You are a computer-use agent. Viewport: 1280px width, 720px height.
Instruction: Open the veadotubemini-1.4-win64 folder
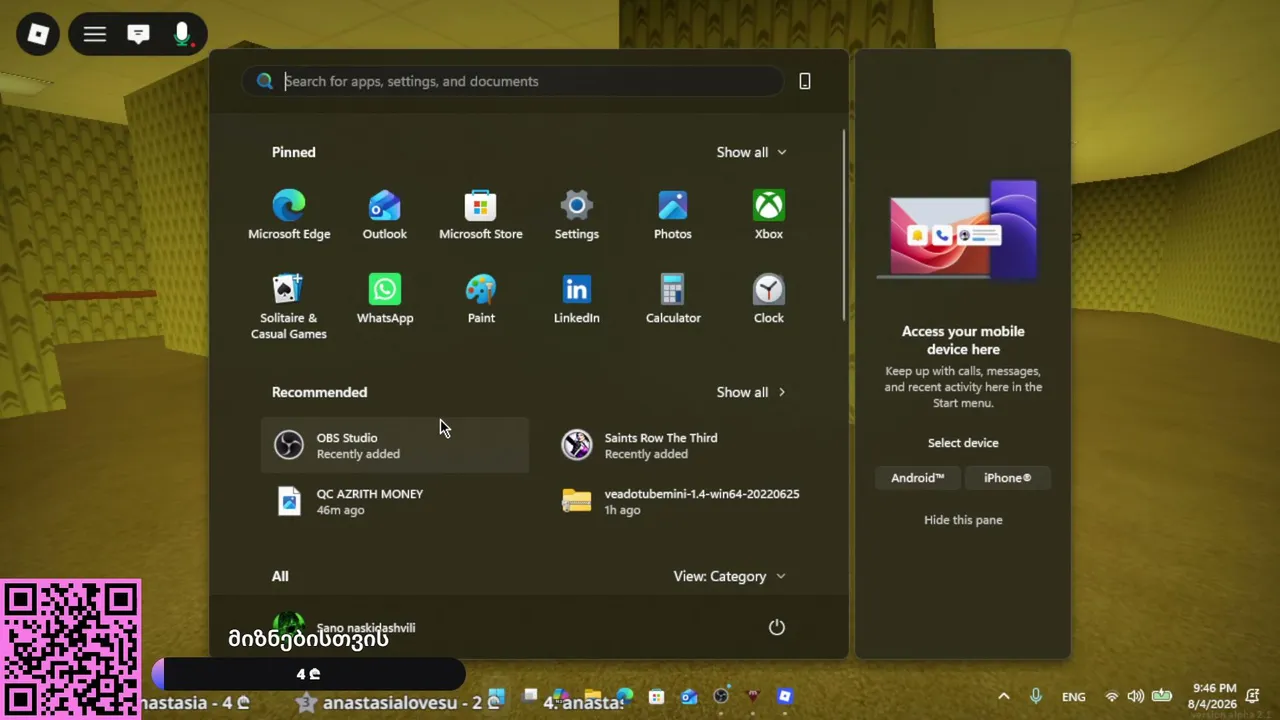683,501
